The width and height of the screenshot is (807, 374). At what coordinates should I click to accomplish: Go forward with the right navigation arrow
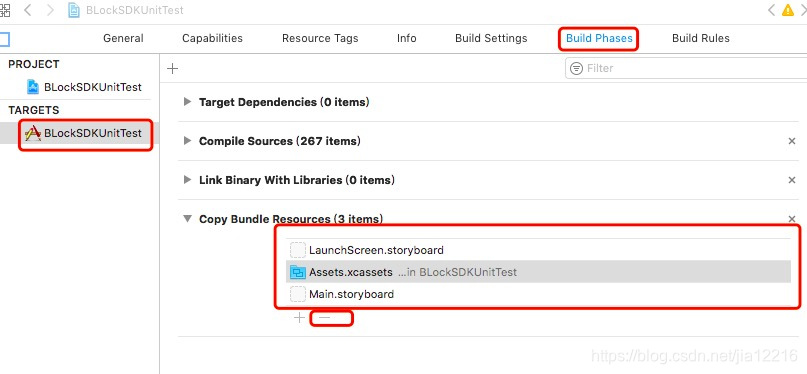click(x=50, y=10)
